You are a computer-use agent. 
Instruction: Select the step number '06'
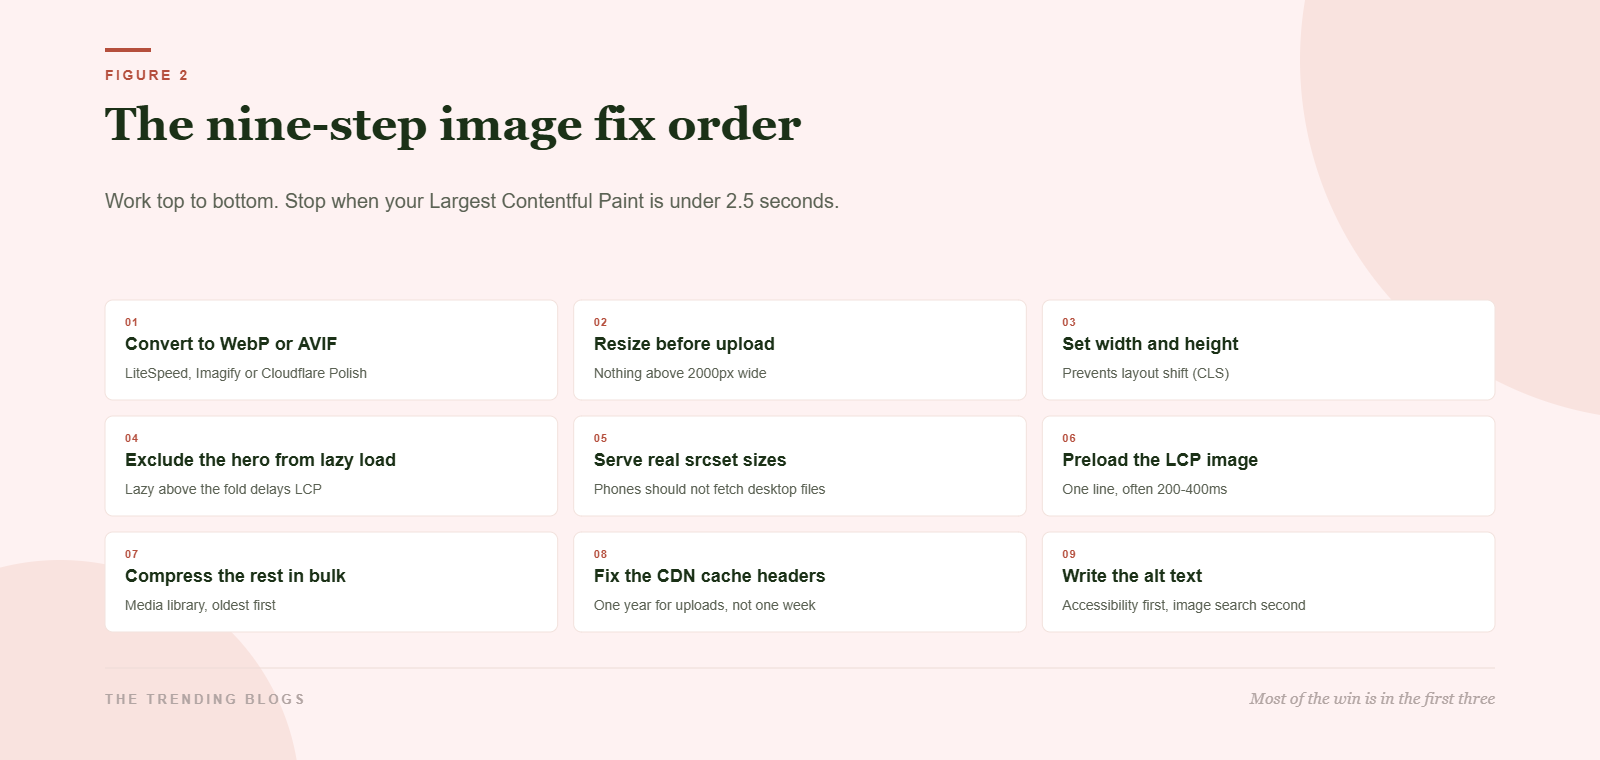click(1069, 438)
